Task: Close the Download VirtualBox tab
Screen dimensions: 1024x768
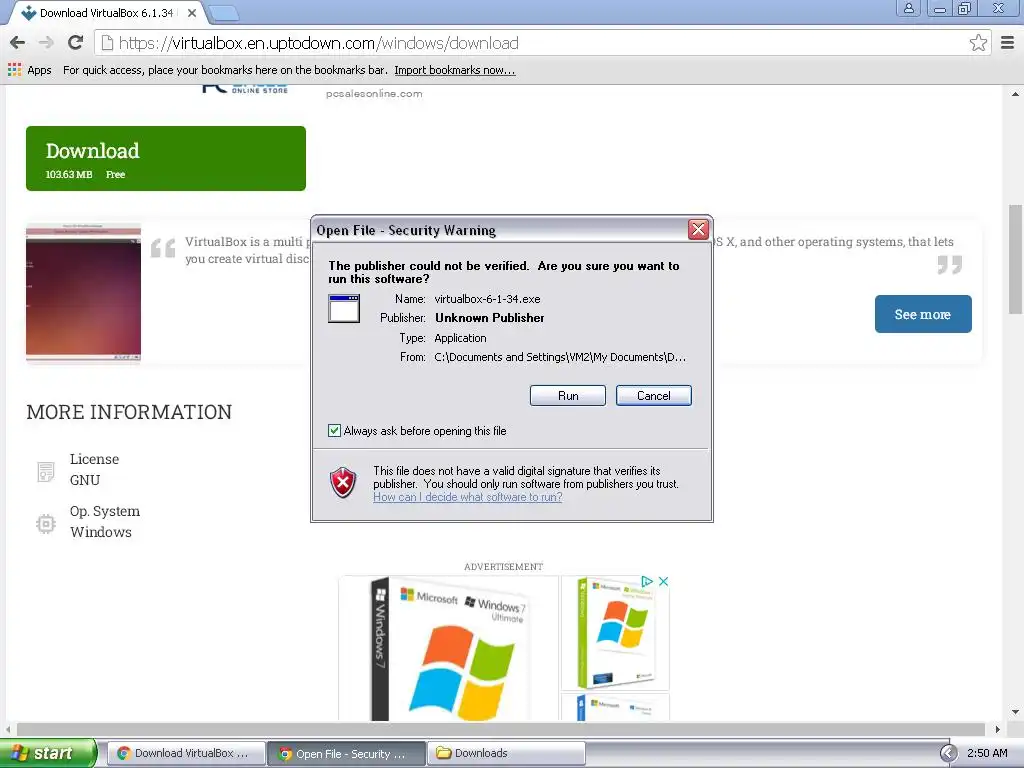Action: pyautogui.click(x=192, y=13)
